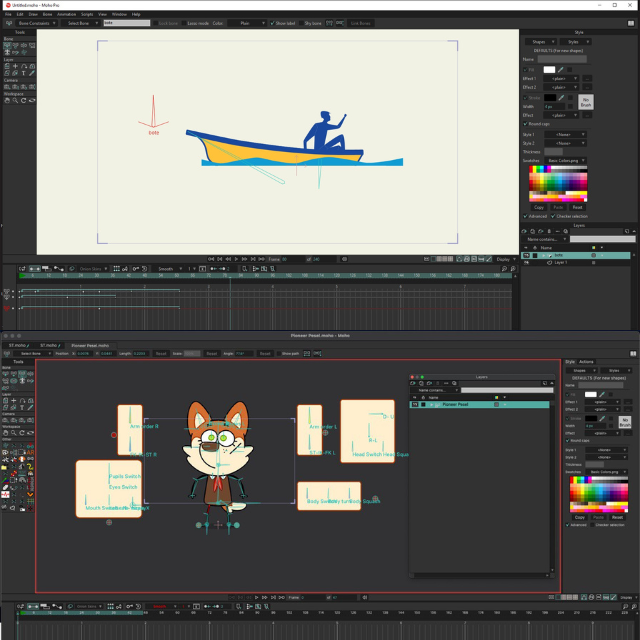Switch to the Actions tab in the bottom window
The height and width of the screenshot is (640, 640).
[x=586, y=362]
